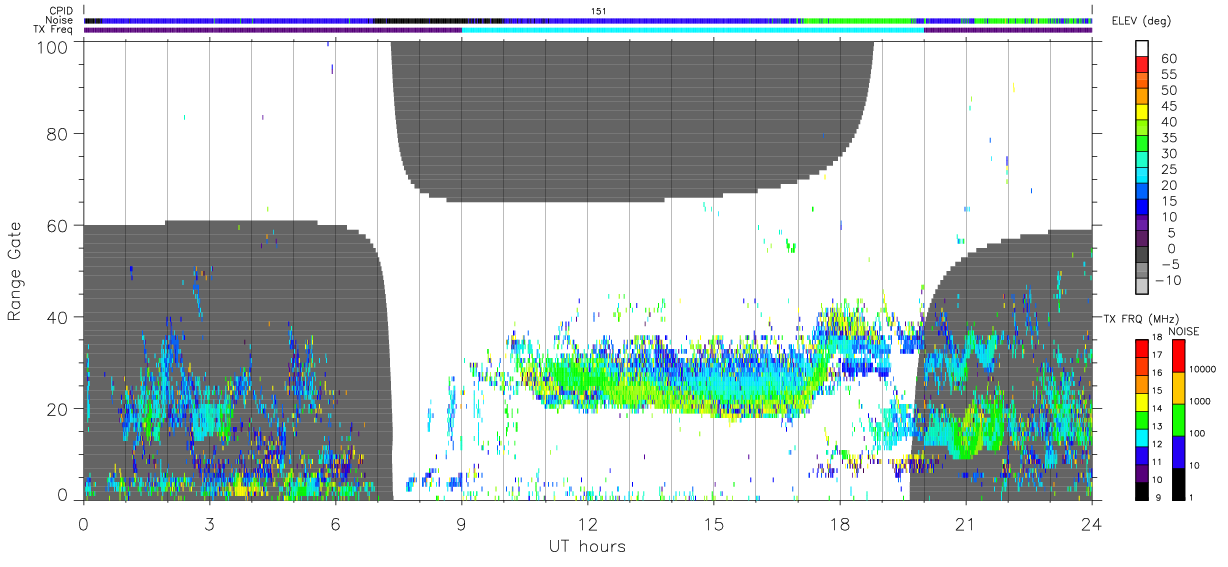Pick the cyan 20–25 ELEV colorbar segment
1228x567 pixels.
click(x=1142, y=176)
